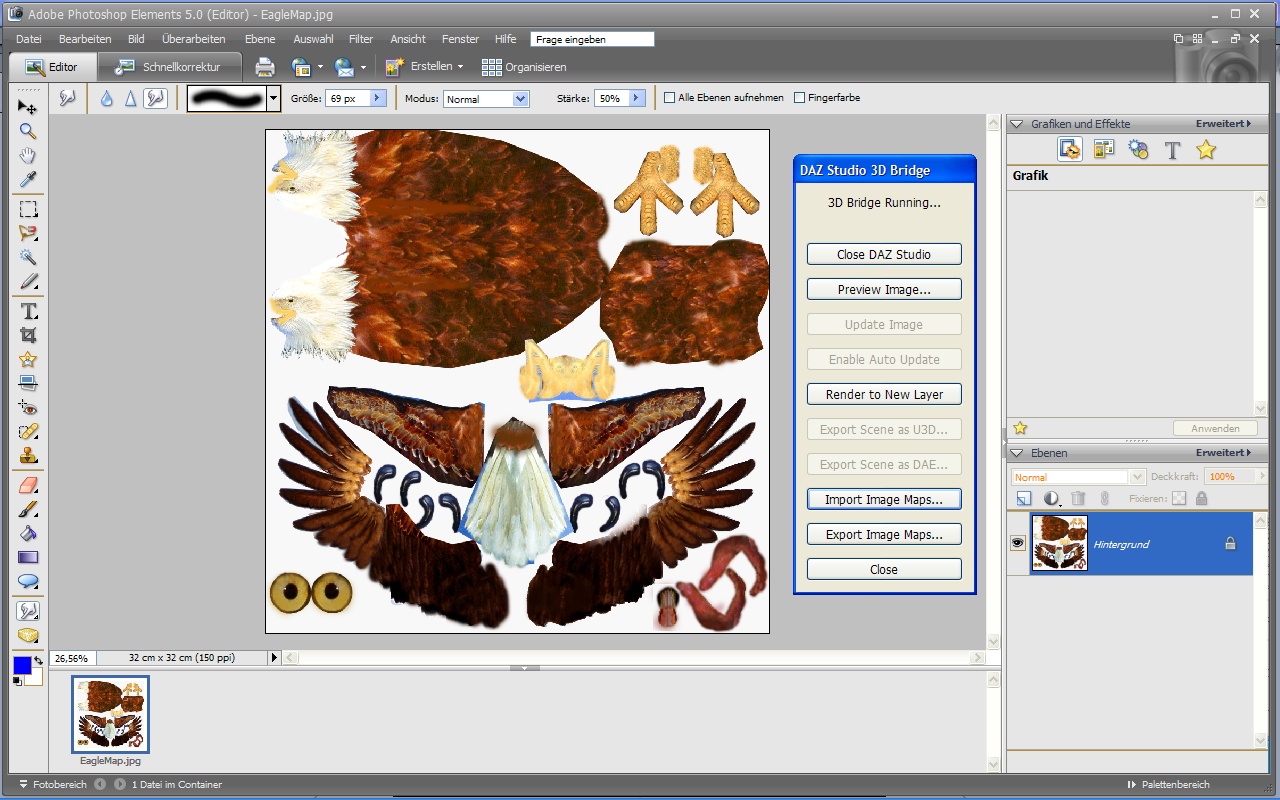
Task: Select the Hand tool
Action: [x=28, y=156]
